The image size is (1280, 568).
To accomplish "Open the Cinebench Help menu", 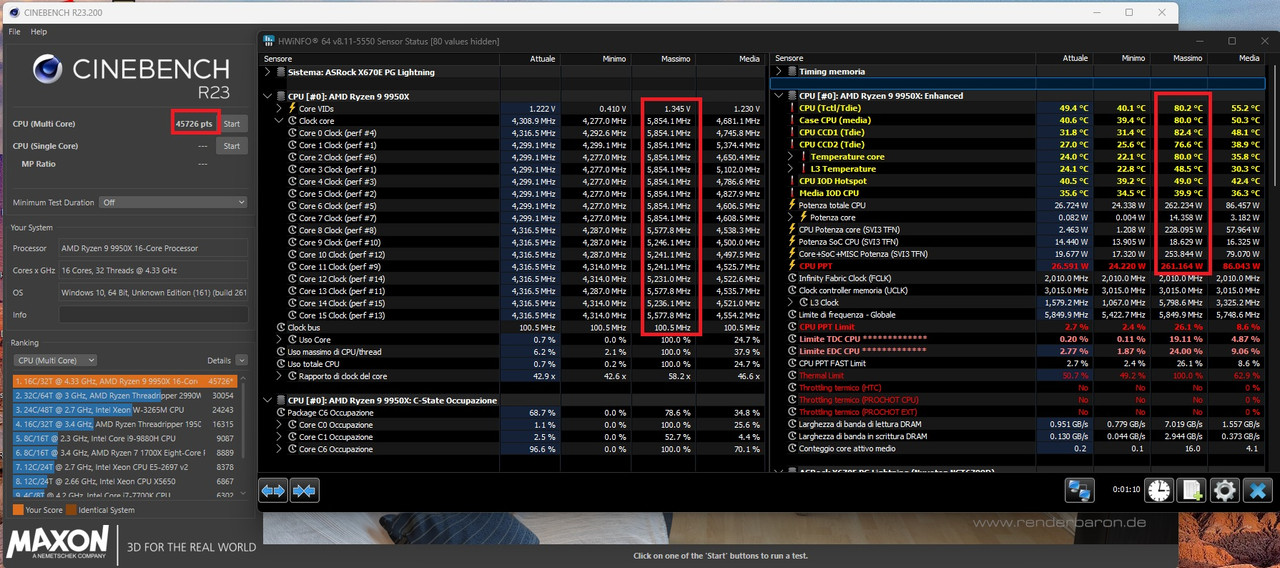I will click(x=39, y=32).
